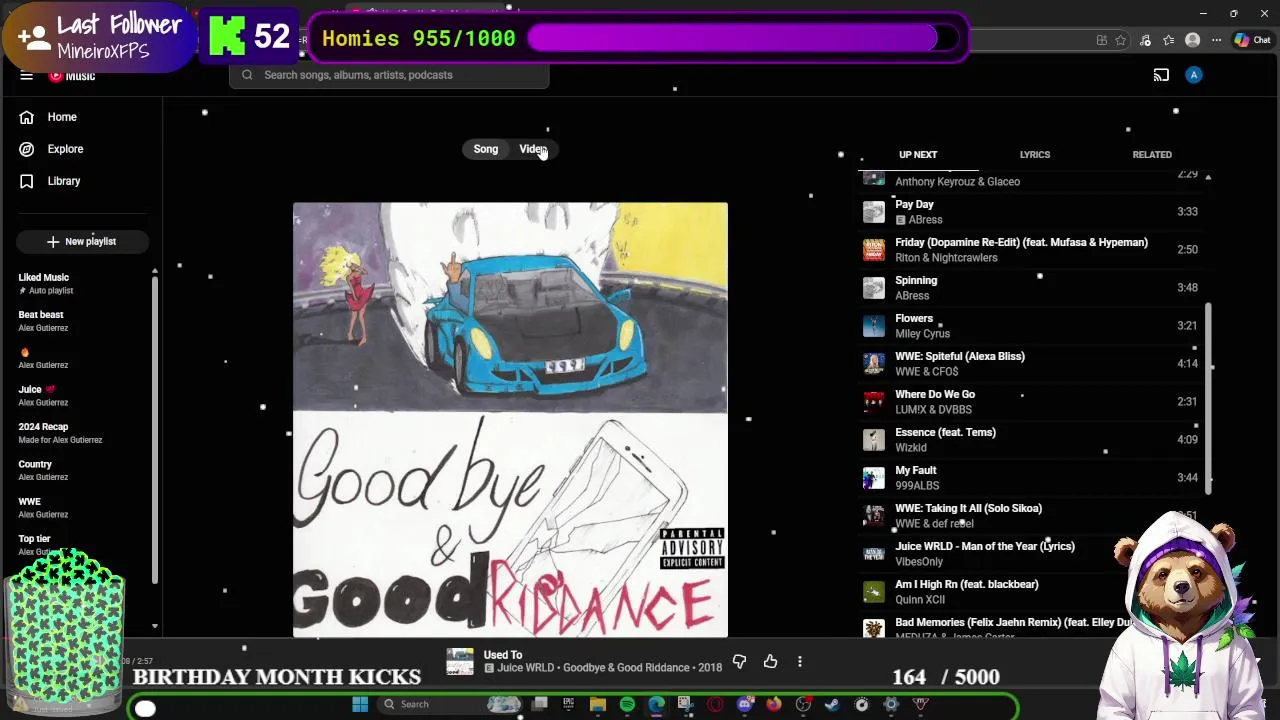The image size is (1280, 720).
Task: Dislike the song Used To
Action: 739,661
